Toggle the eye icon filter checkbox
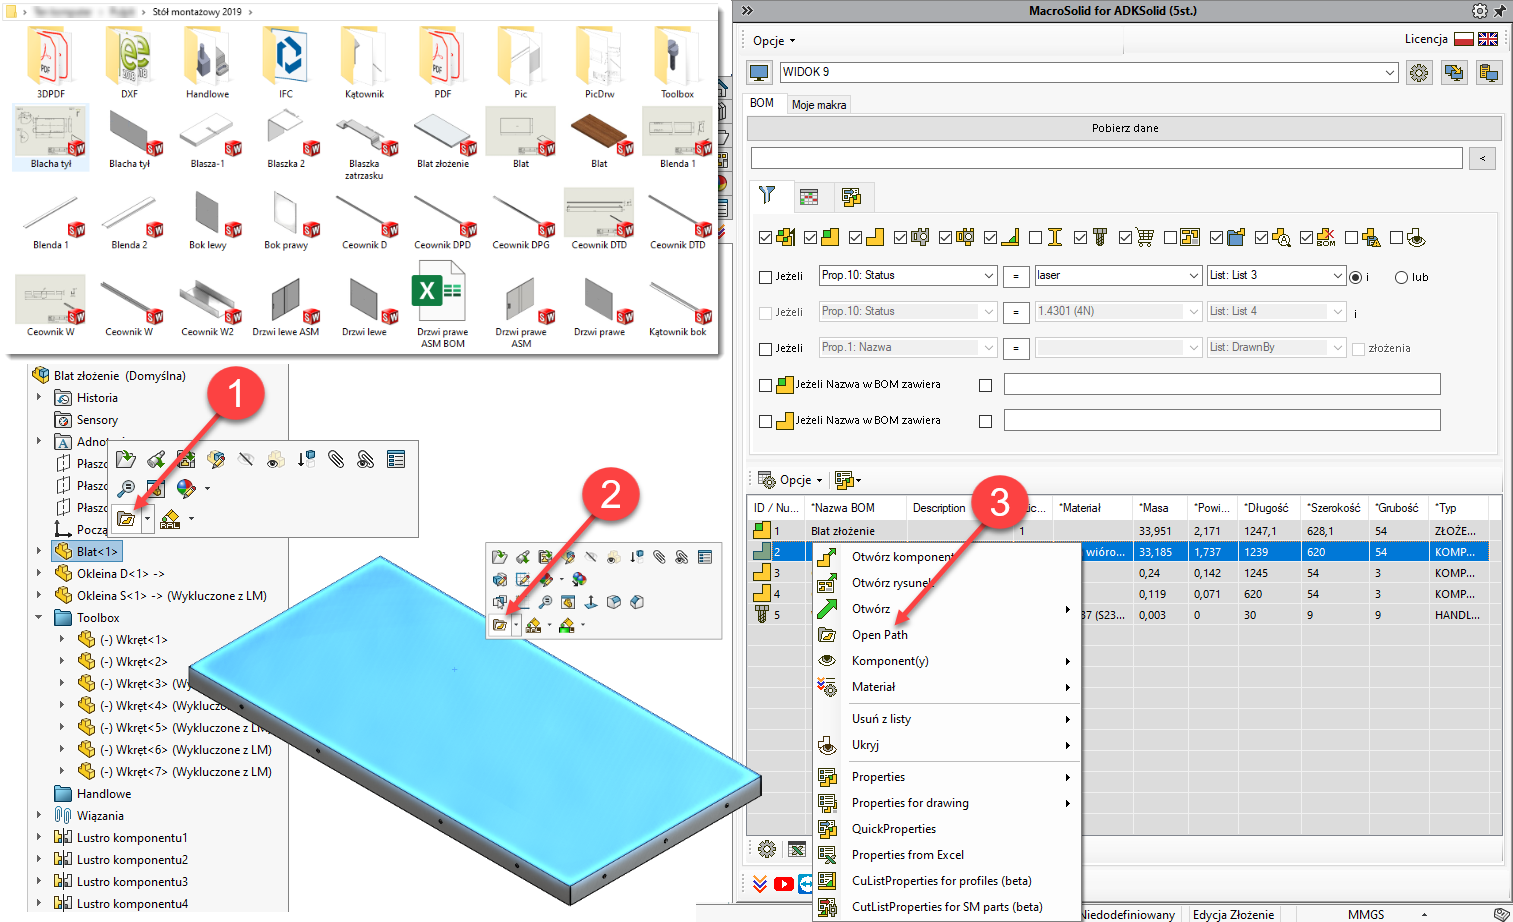 point(1397,238)
